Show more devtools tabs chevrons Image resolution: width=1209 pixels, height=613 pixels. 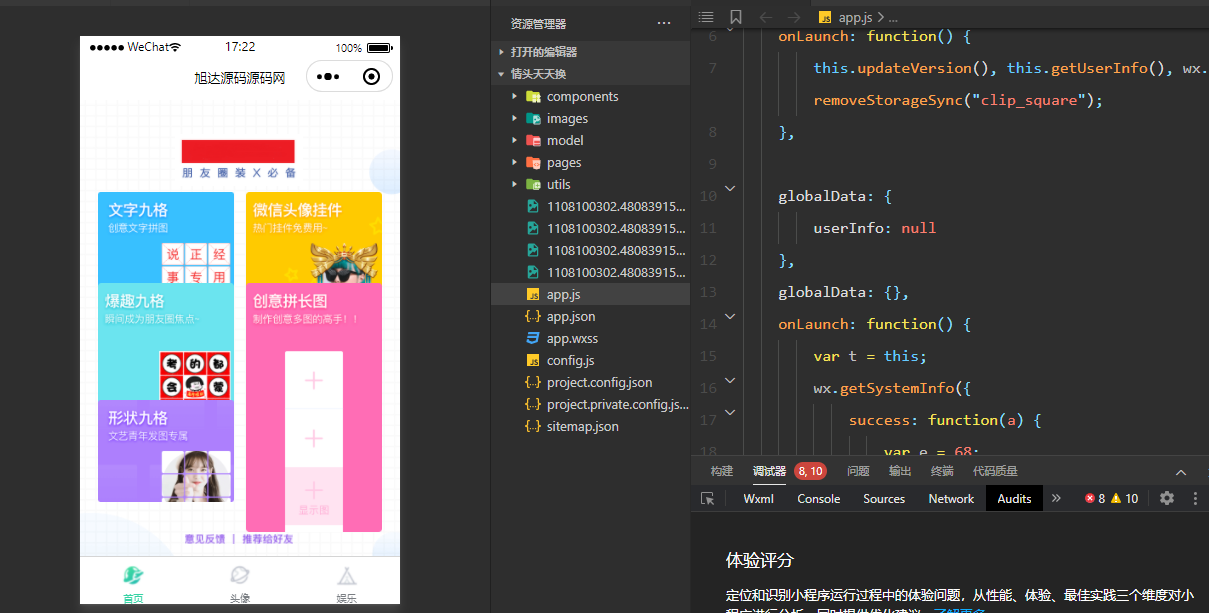click(1056, 498)
